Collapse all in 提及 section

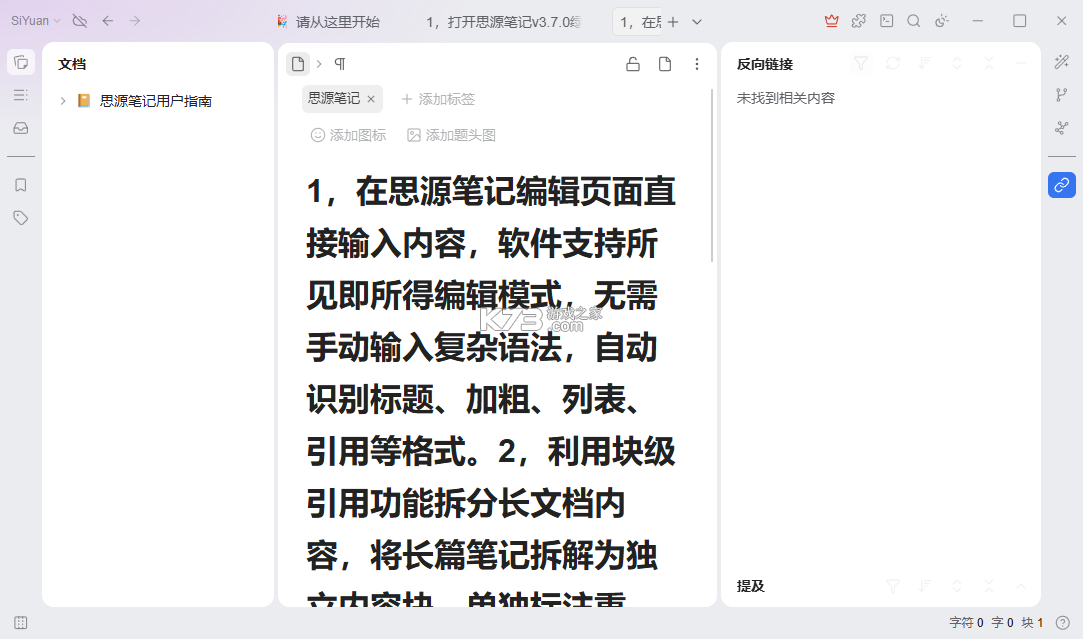(988, 586)
